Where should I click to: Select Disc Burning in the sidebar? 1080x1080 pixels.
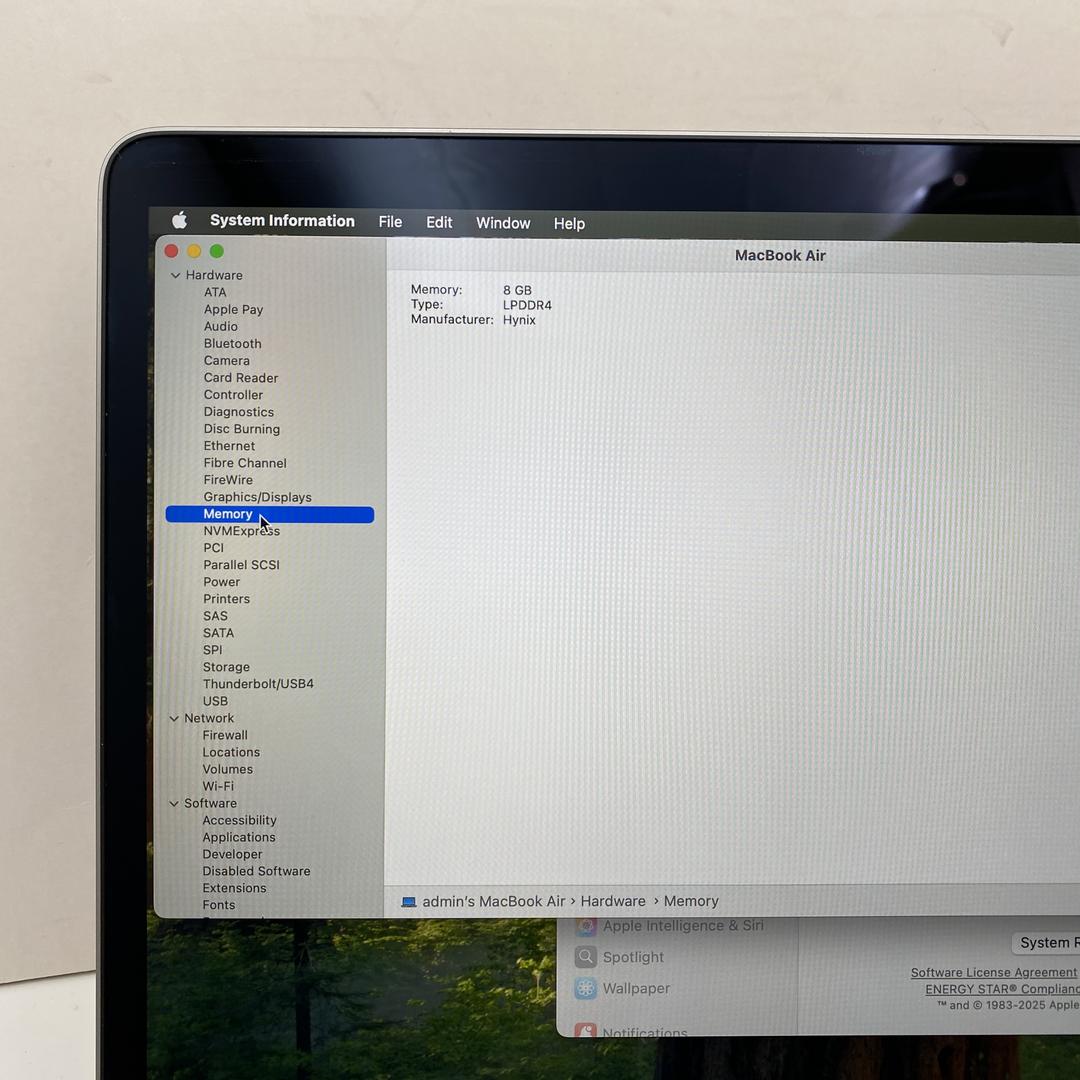click(242, 429)
